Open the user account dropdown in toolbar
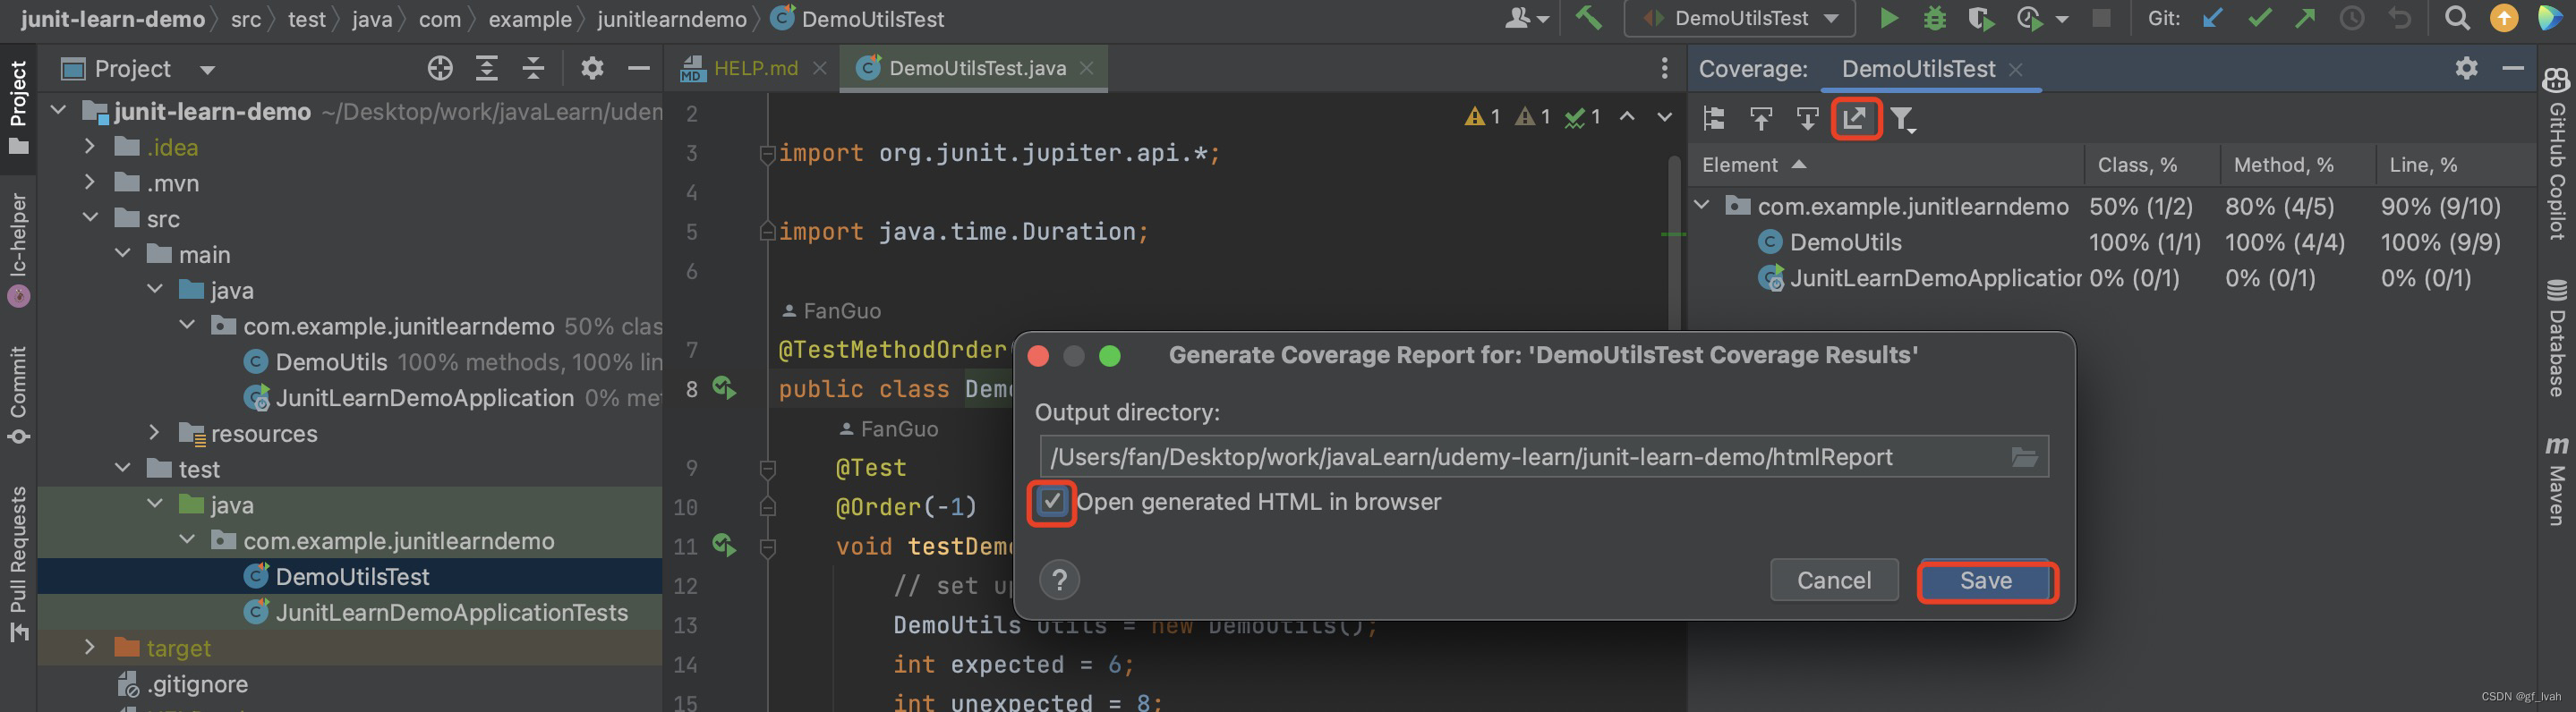Viewport: 2576px width, 712px height. click(1526, 19)
